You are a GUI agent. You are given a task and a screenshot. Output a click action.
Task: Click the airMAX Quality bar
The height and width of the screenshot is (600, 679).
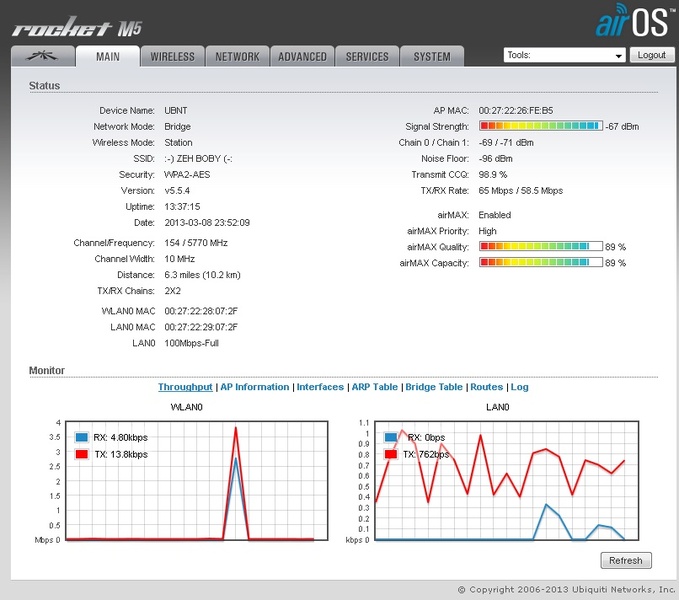click(x=541, y=246)
